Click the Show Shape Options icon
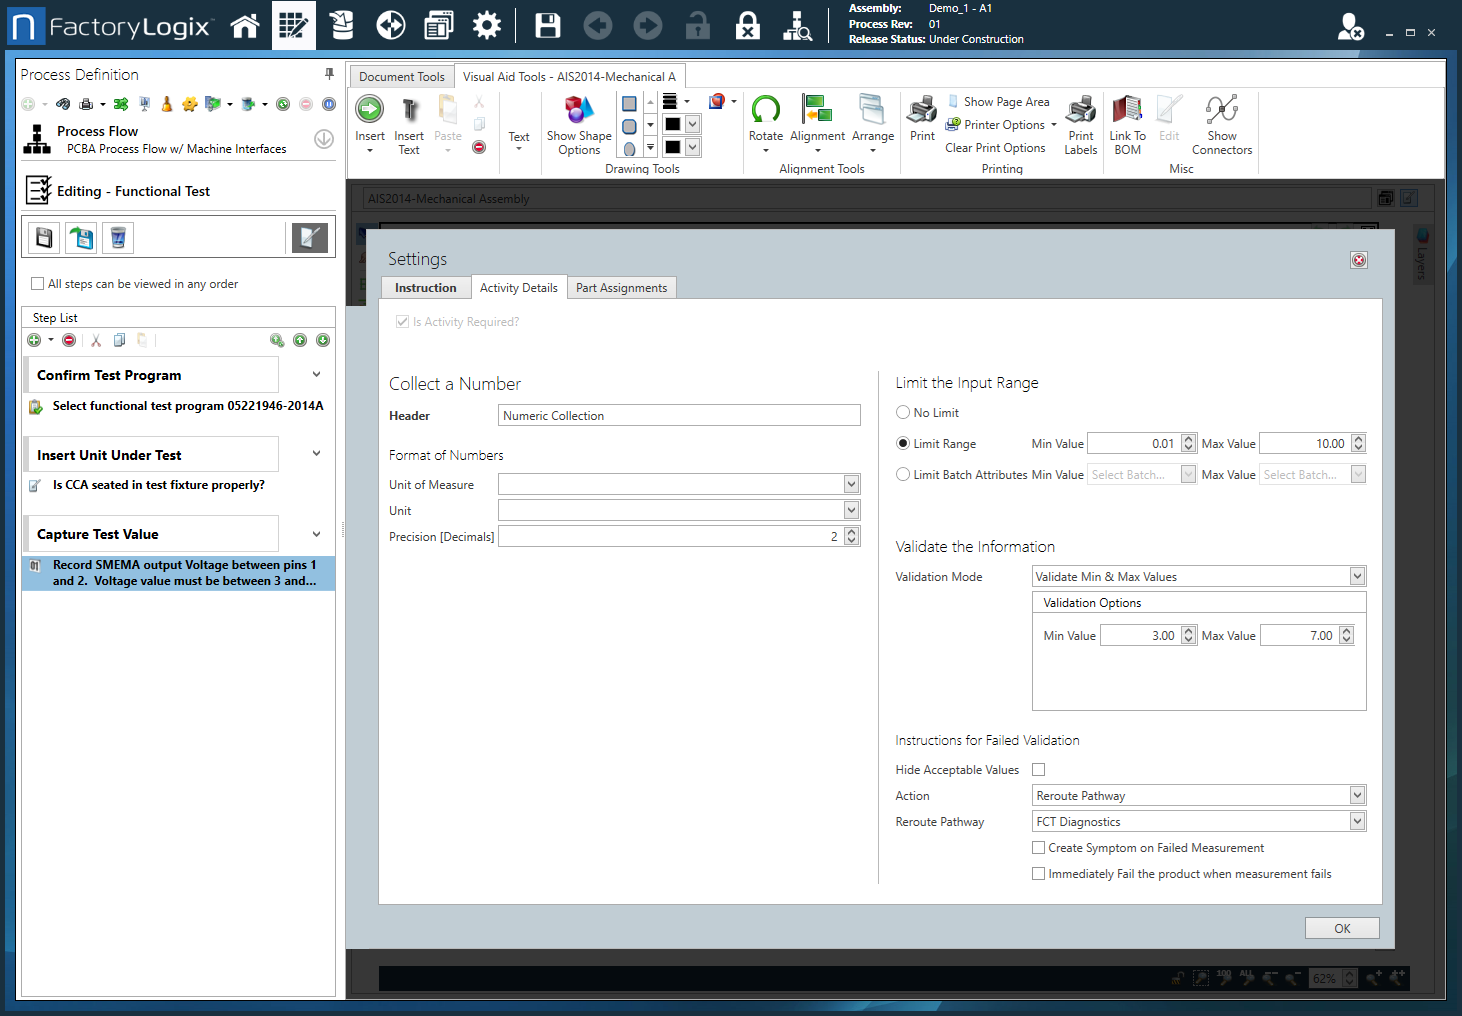Viewport: 1462px width, 1016px height. (x=579, y=110)
